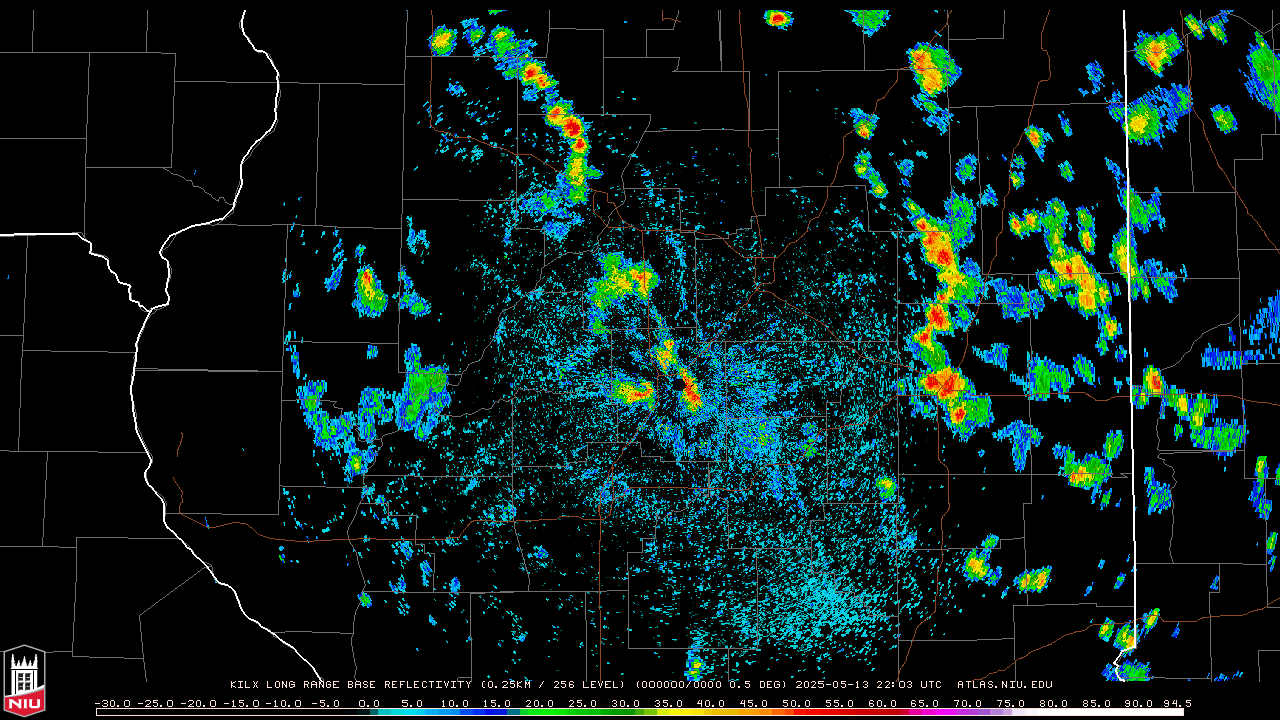Image resolution: width=1280 pixels, height=720 pixels.
Task: Click the -15.0 scale label
Action: [241, 704]
